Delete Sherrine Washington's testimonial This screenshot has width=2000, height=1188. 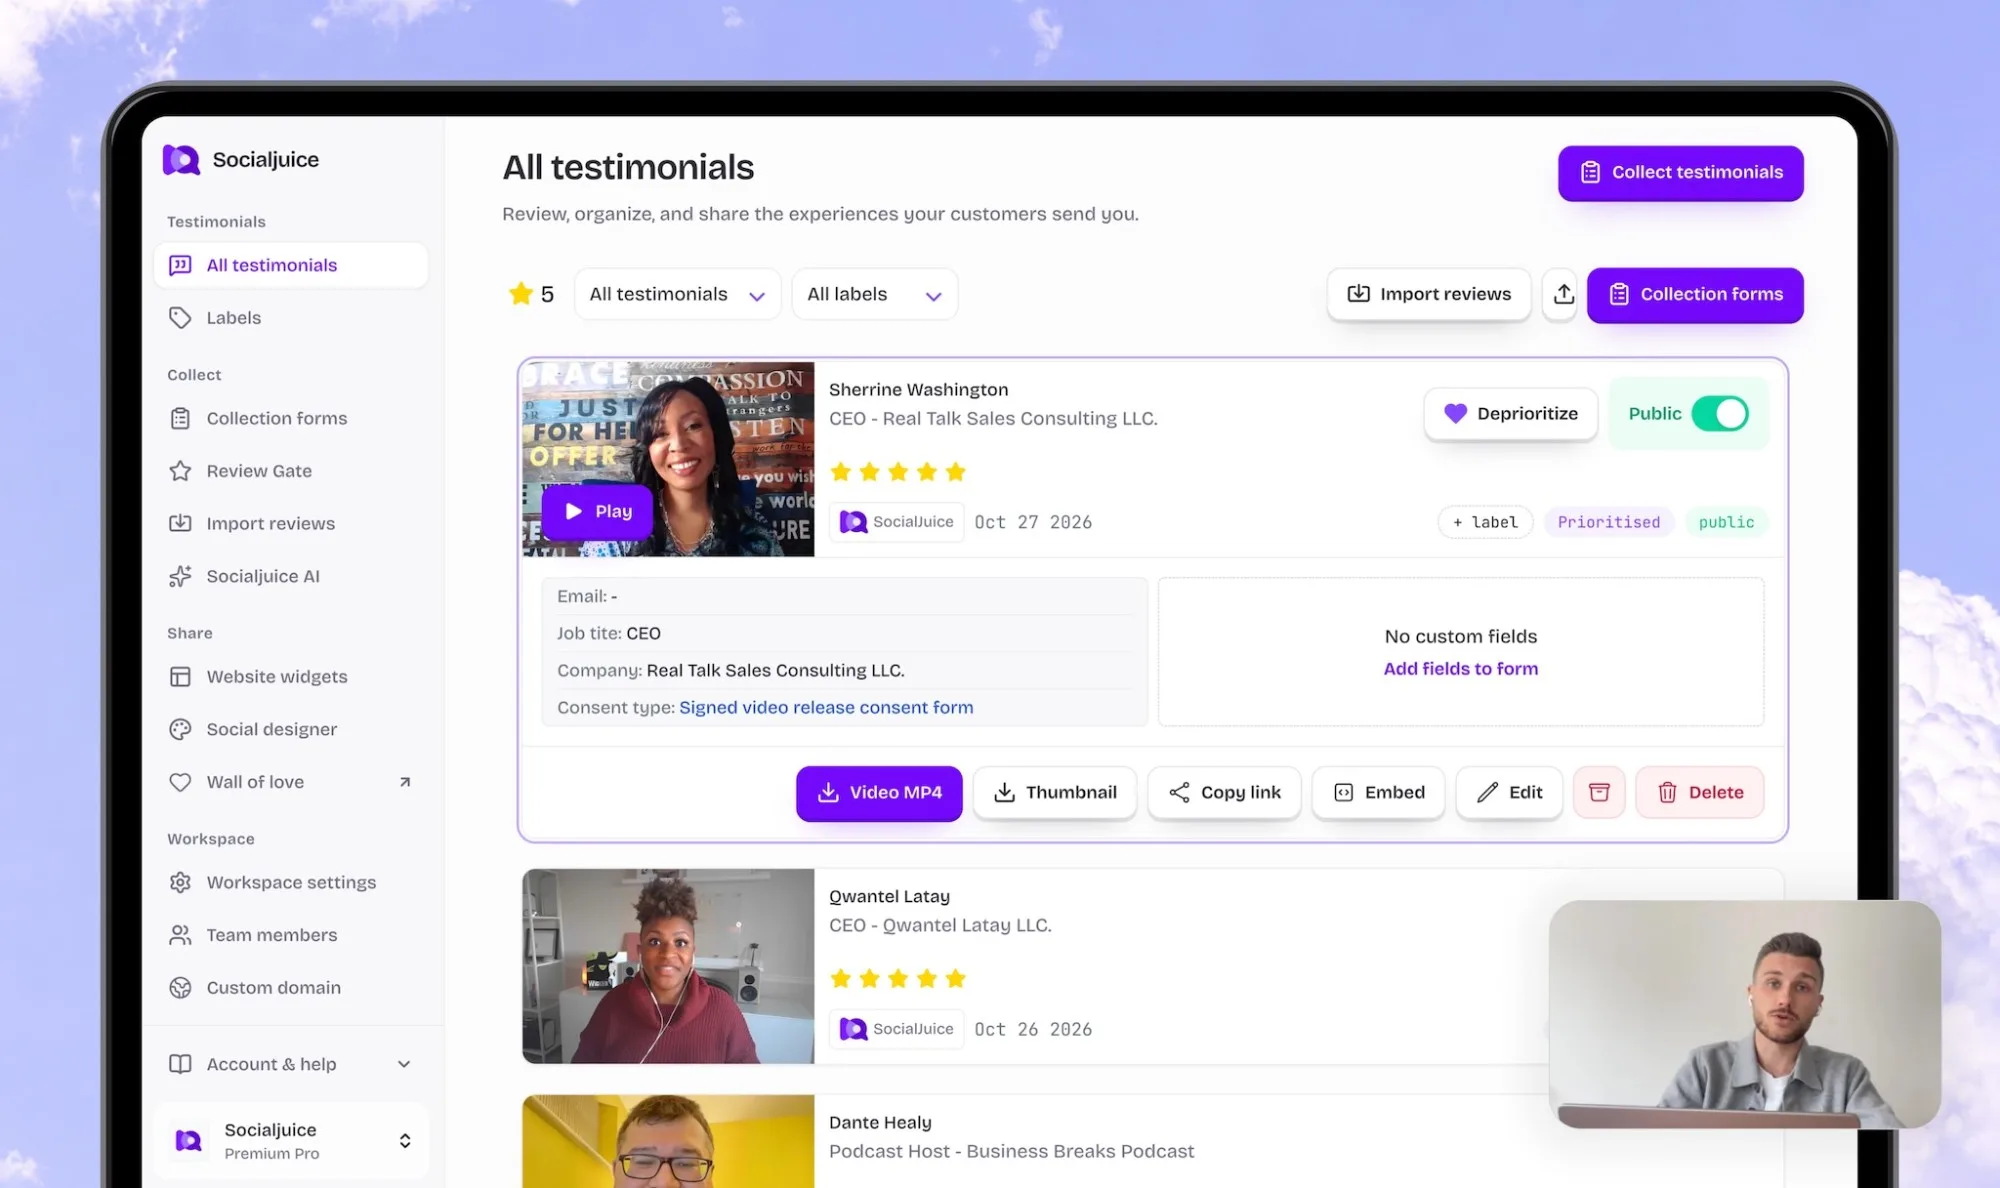[x=1700, y=793]
